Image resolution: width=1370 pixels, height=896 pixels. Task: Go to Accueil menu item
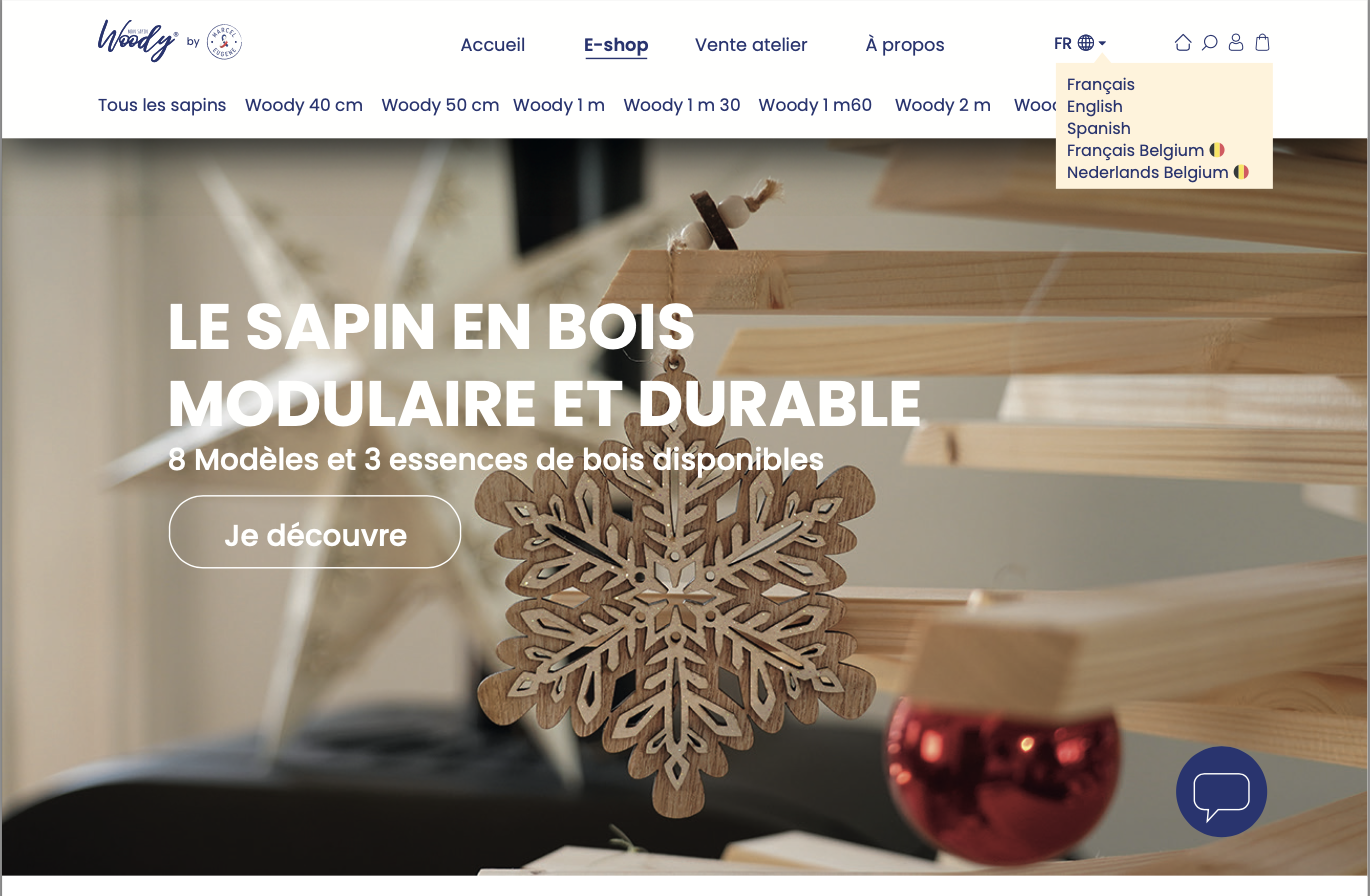[492, 45]
